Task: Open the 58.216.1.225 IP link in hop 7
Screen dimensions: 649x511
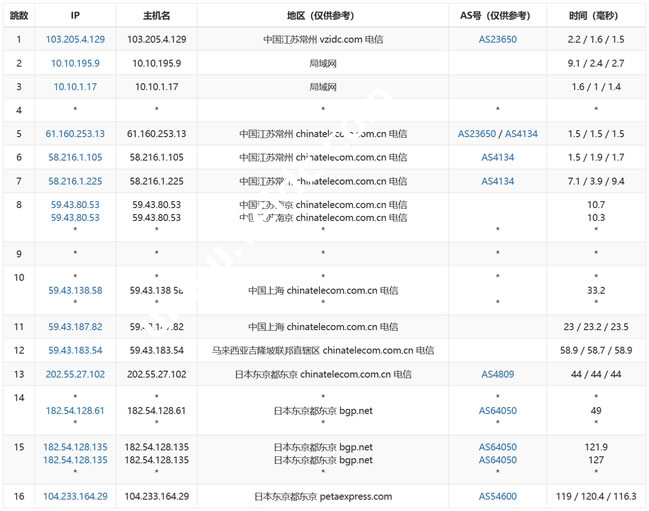Action: coord(75,181)
